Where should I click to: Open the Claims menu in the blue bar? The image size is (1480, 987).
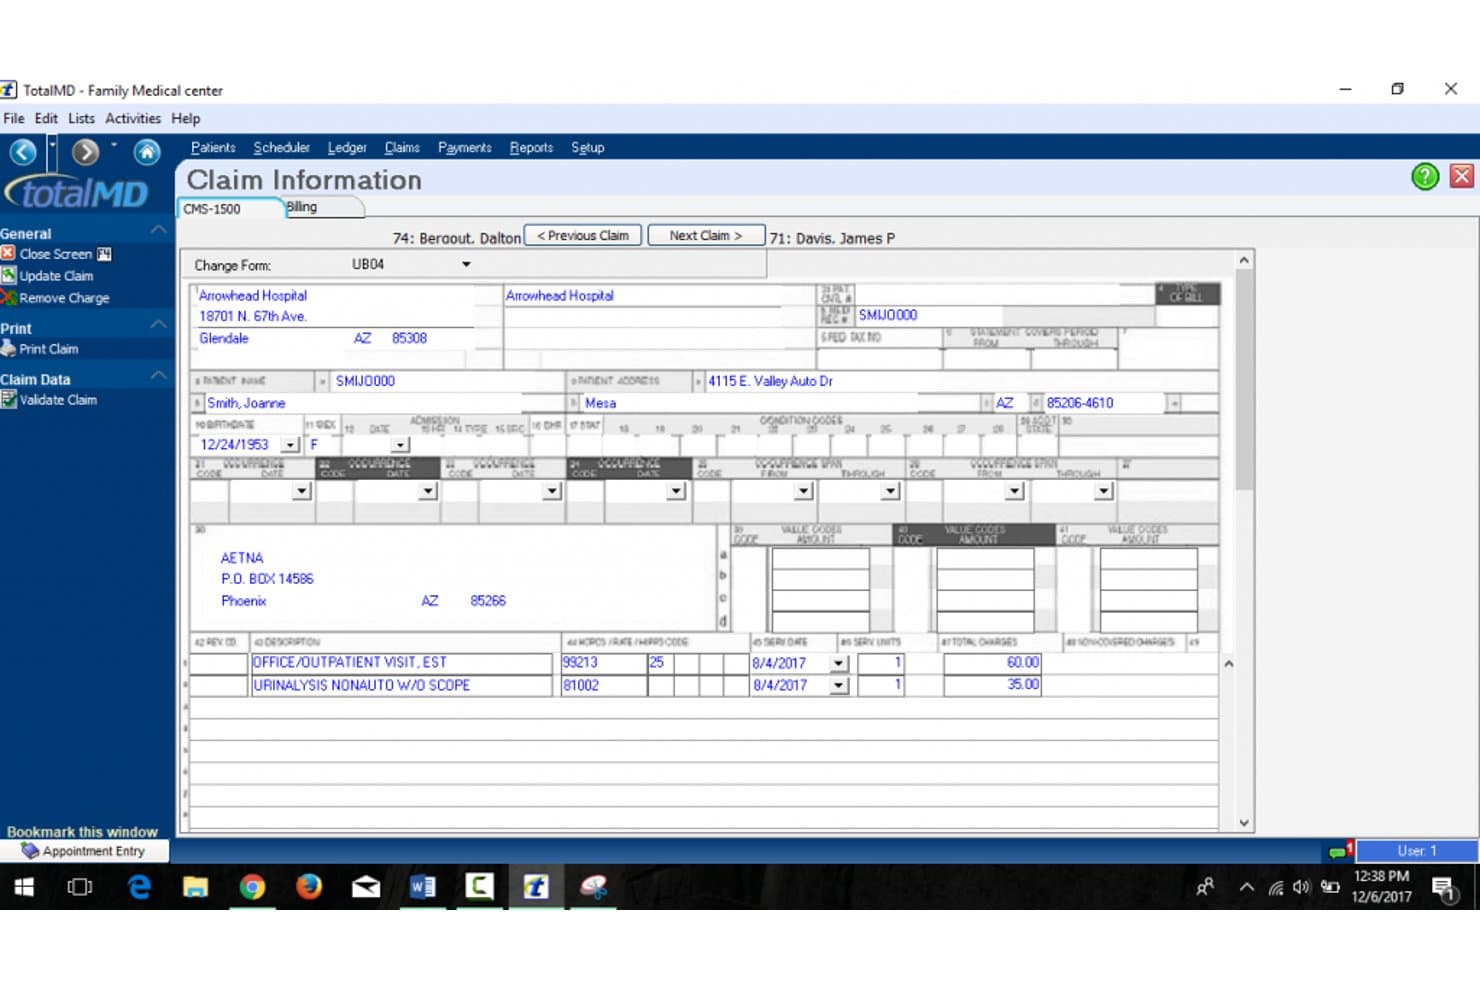(402, 147)
